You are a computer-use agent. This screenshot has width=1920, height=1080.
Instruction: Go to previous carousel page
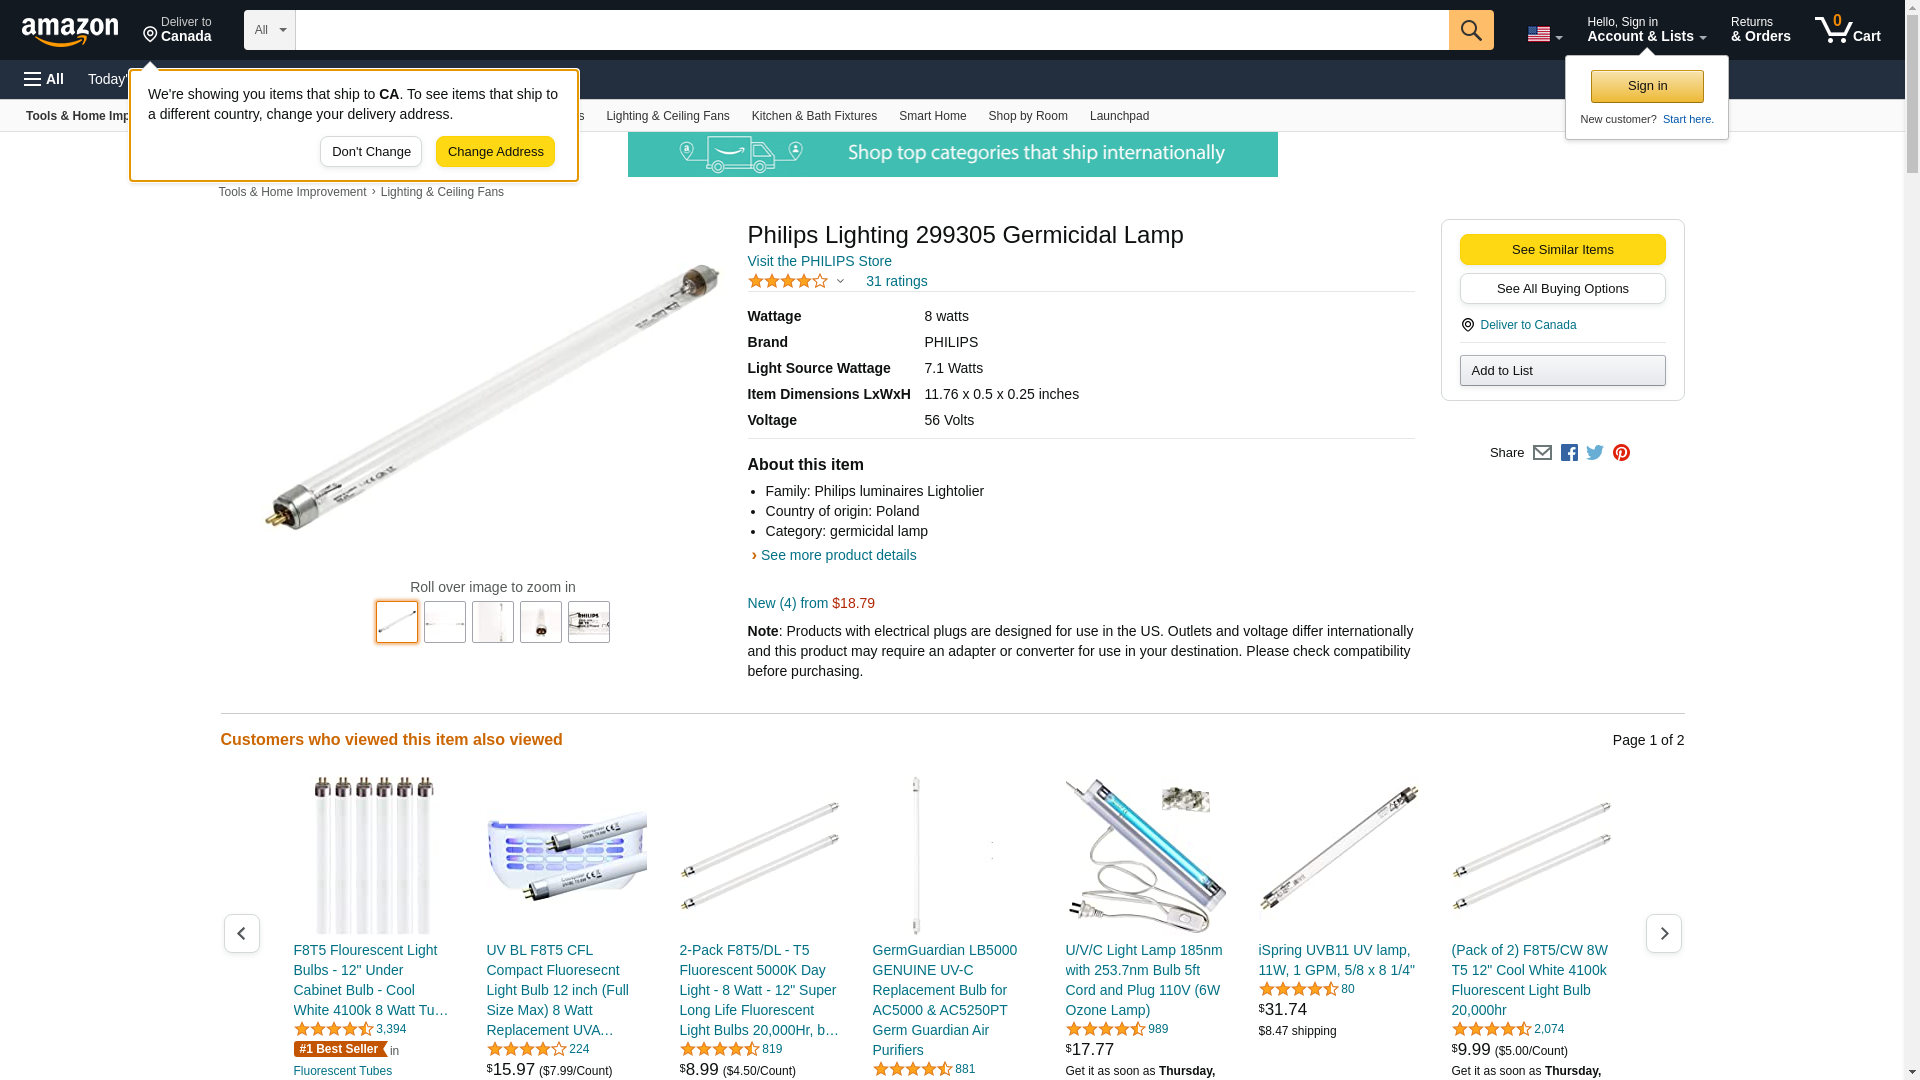point(241,933)
